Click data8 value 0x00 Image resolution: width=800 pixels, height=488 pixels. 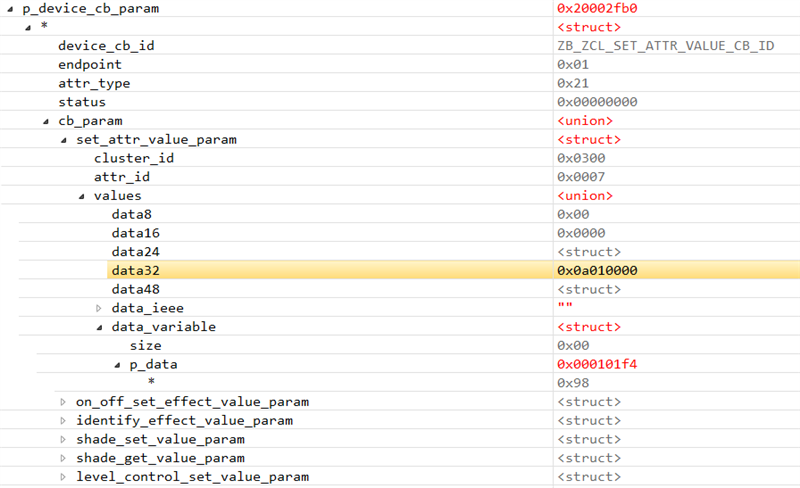pyautogui.click(x=573, y=214)
